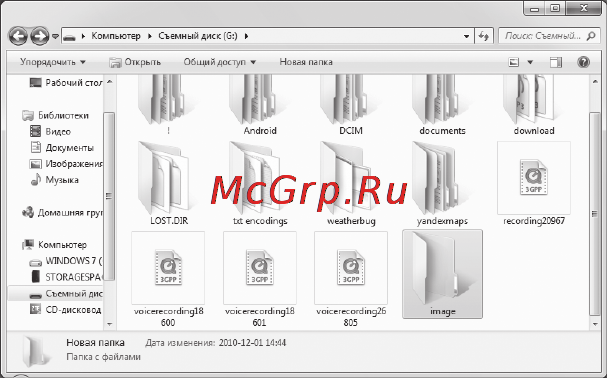Select the txt encodings folder
The height and width of the screenshot is (378, 607).
pyautogui.click(x=260, y=183)
